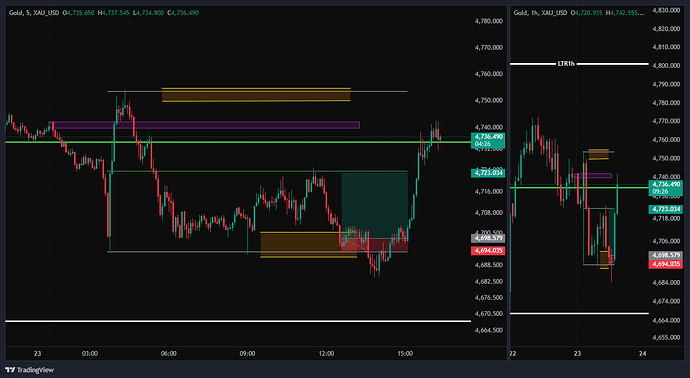Screen dimensions: 690x378
Task: Select the 'Gold, 1h, XAU_USD' chart title
Action: pyautogui.click(x=540, y=13)
